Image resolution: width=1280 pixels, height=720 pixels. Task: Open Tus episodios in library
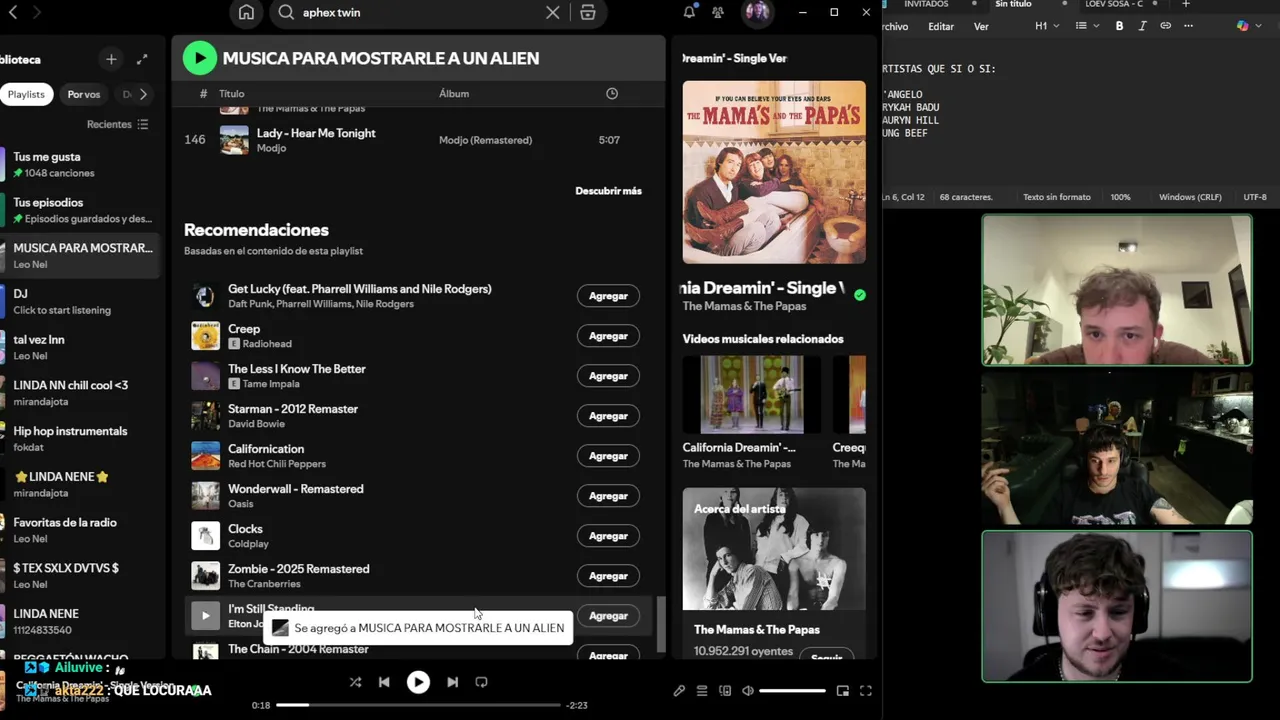pos(82,210)
